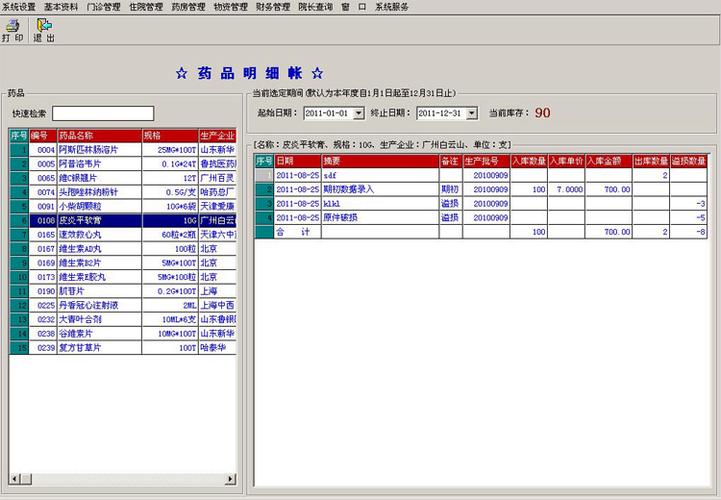Click the 25MG*100T spec cell

pyautogui.click(x=170, y=150)
